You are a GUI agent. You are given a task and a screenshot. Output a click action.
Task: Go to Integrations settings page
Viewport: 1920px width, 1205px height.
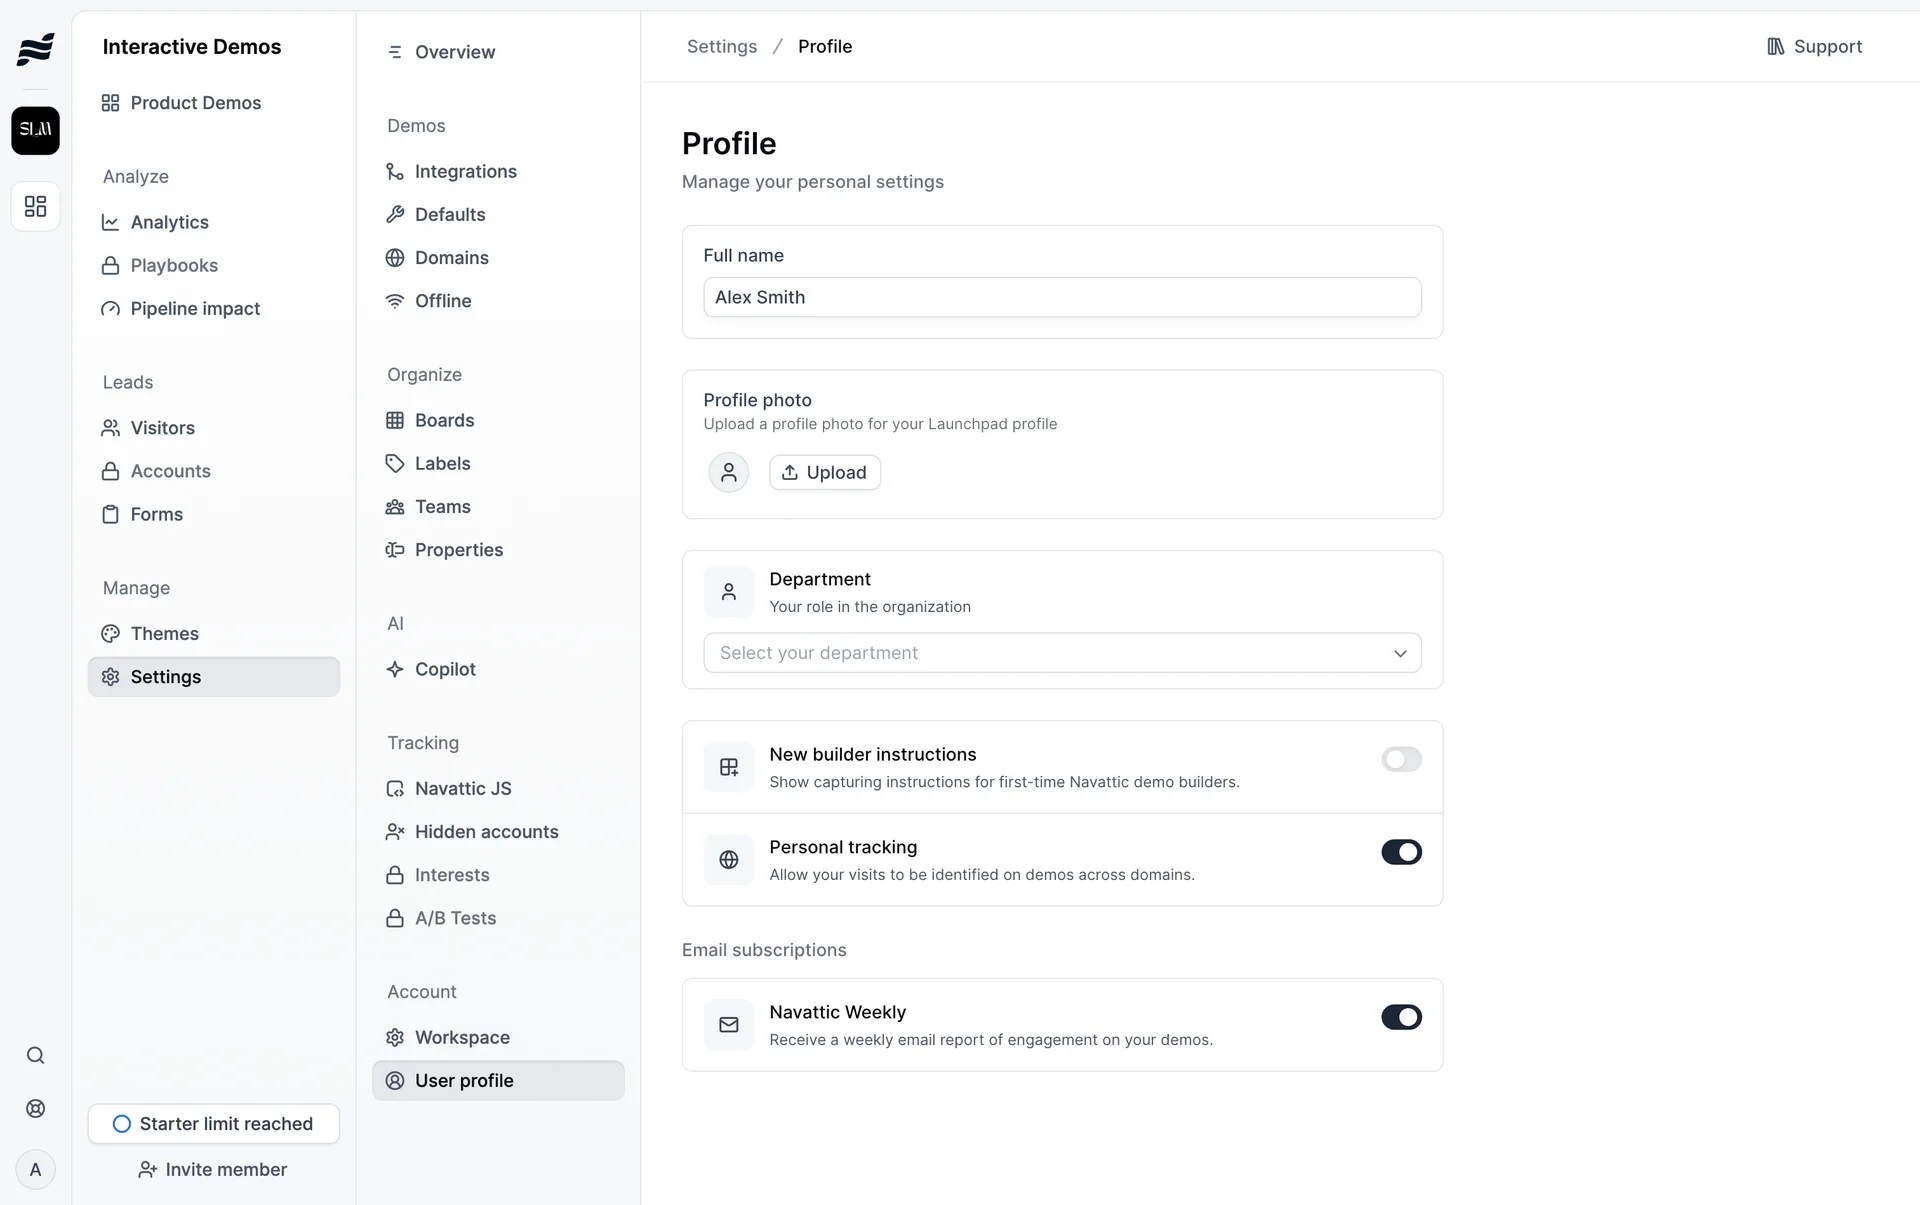[465, 171]
